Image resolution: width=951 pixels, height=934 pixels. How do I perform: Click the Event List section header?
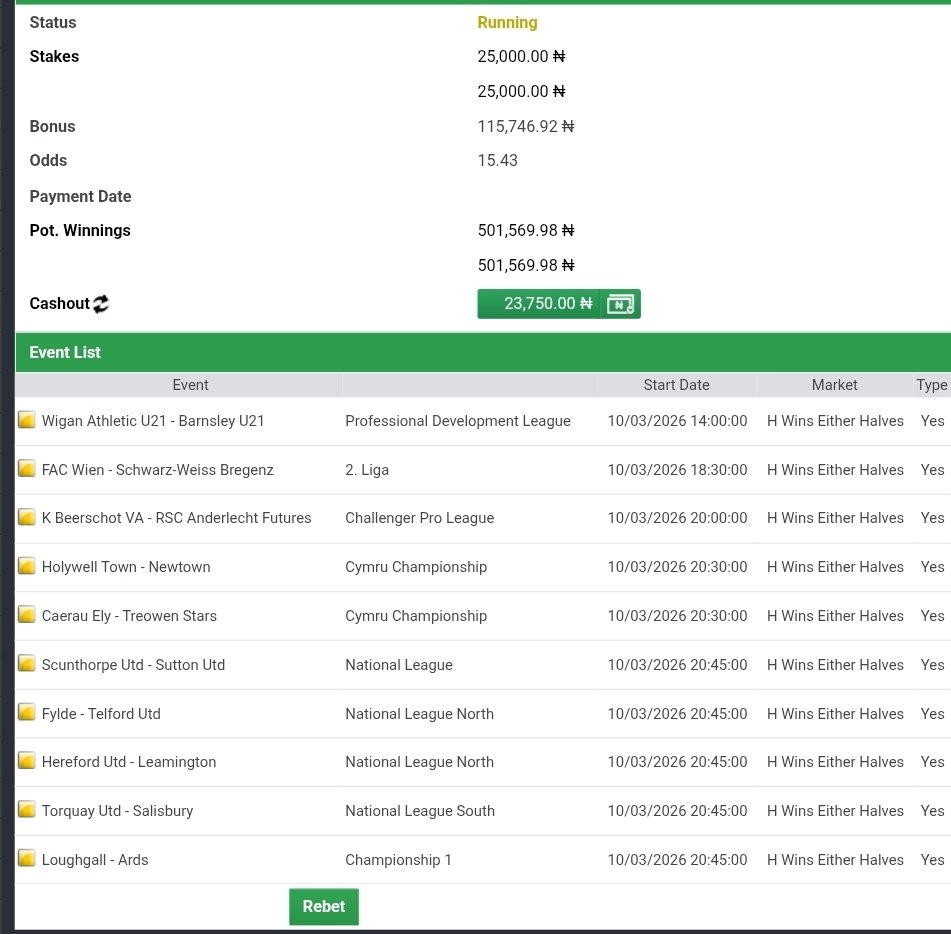pyautogui.click(x=483, y=352)
